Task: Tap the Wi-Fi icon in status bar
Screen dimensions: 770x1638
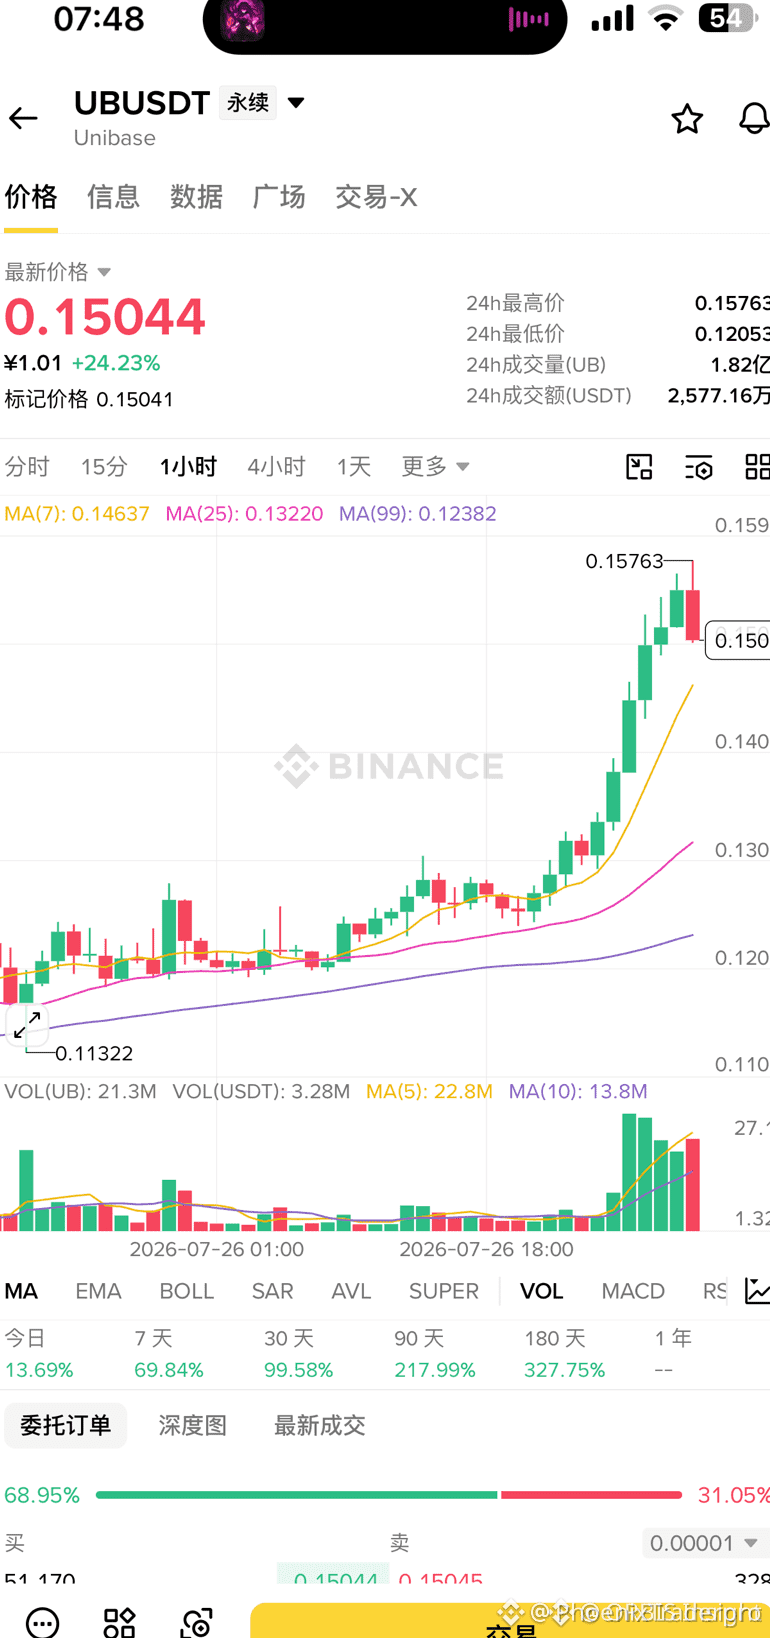Action: click(665, 18)
